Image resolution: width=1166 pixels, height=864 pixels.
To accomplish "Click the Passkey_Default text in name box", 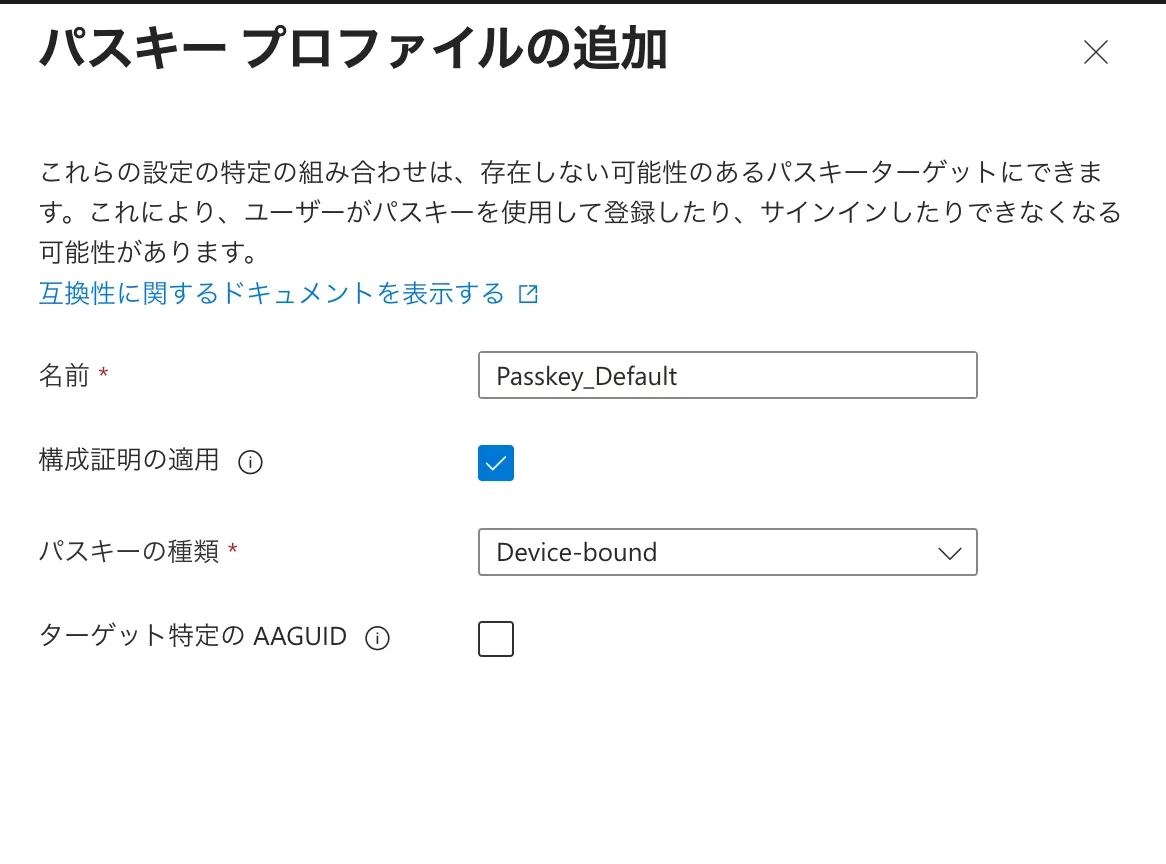I will pyautogui.click(x=587, y=376).
